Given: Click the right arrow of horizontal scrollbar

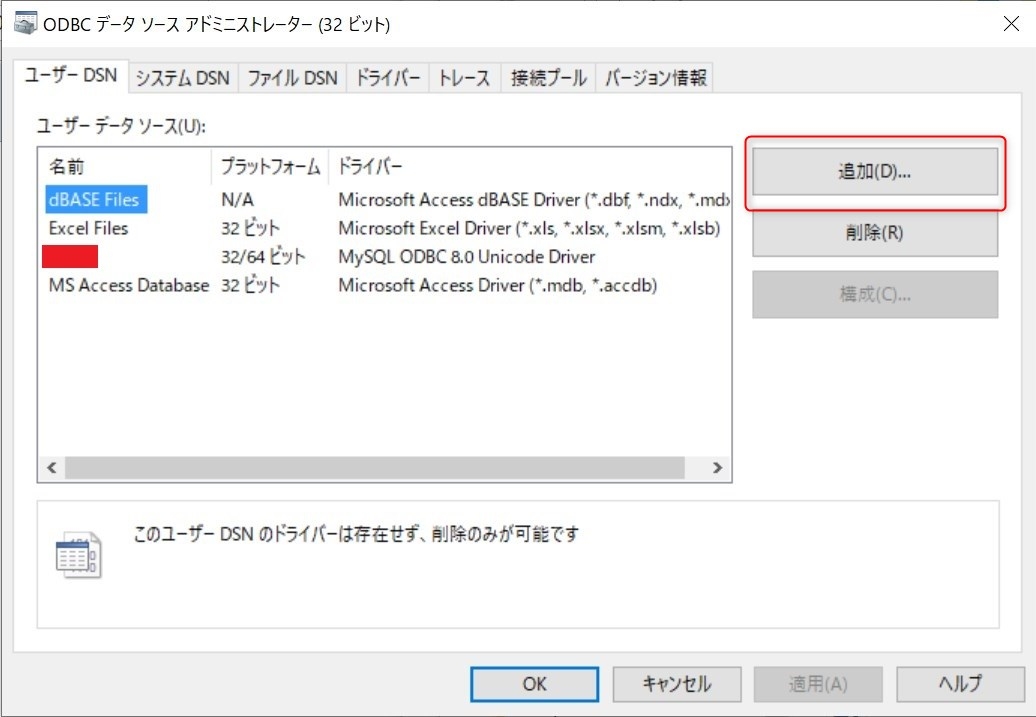Looking at the screenshot, I should (x=716, y=467).
